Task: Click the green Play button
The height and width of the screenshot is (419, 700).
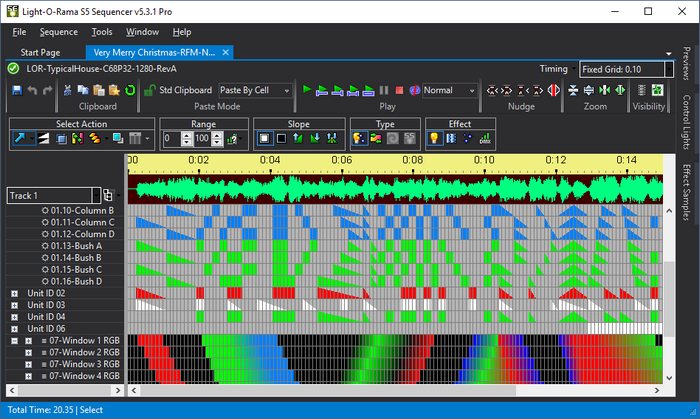Action: [307, 90]
